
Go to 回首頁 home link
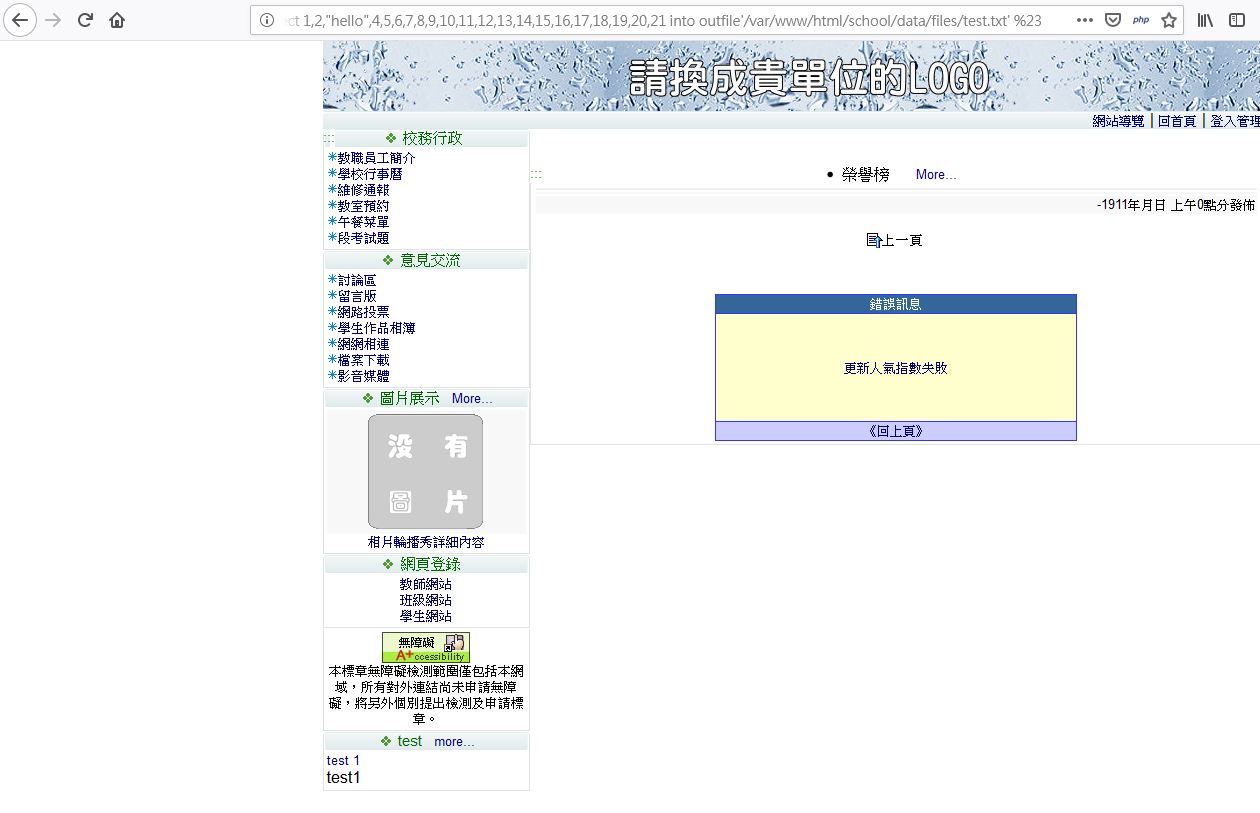[x=1177, y=121]
